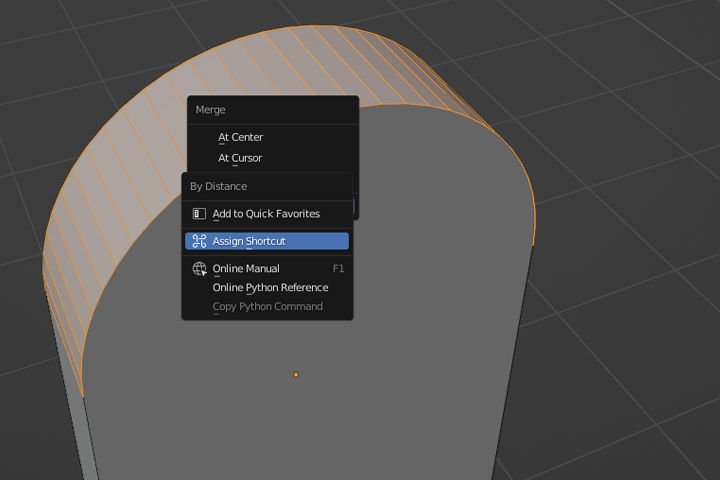This screenshot has height=480, width=720.
Task: Click the By Distance header text
Action: 219,186
